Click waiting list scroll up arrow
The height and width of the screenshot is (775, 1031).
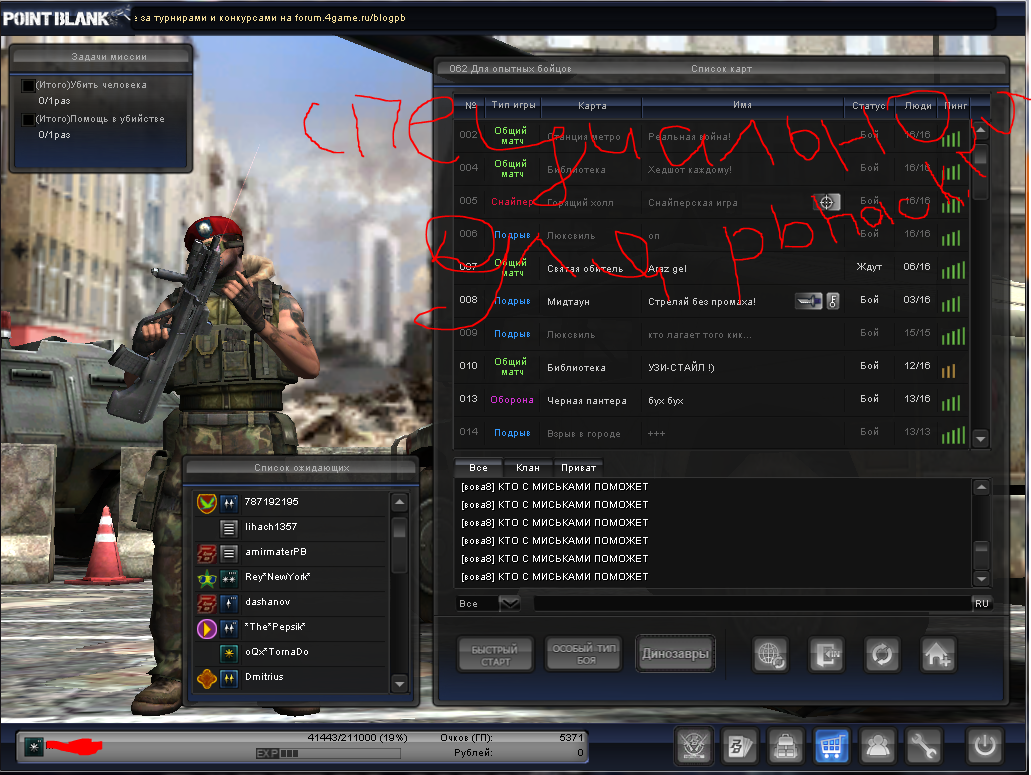point(399,503)
